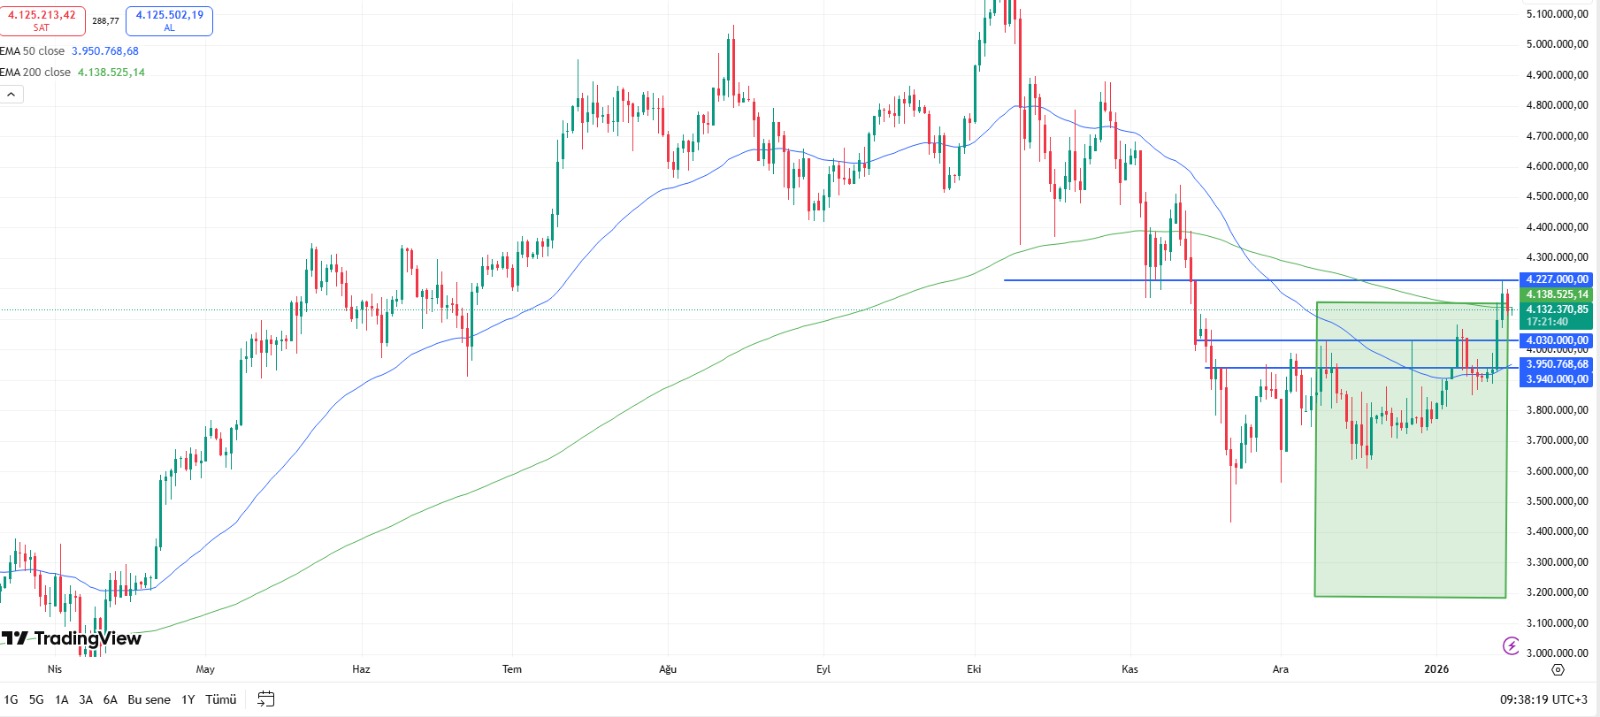
Task: Choose the 6A time range
Action: pos(110,700)
